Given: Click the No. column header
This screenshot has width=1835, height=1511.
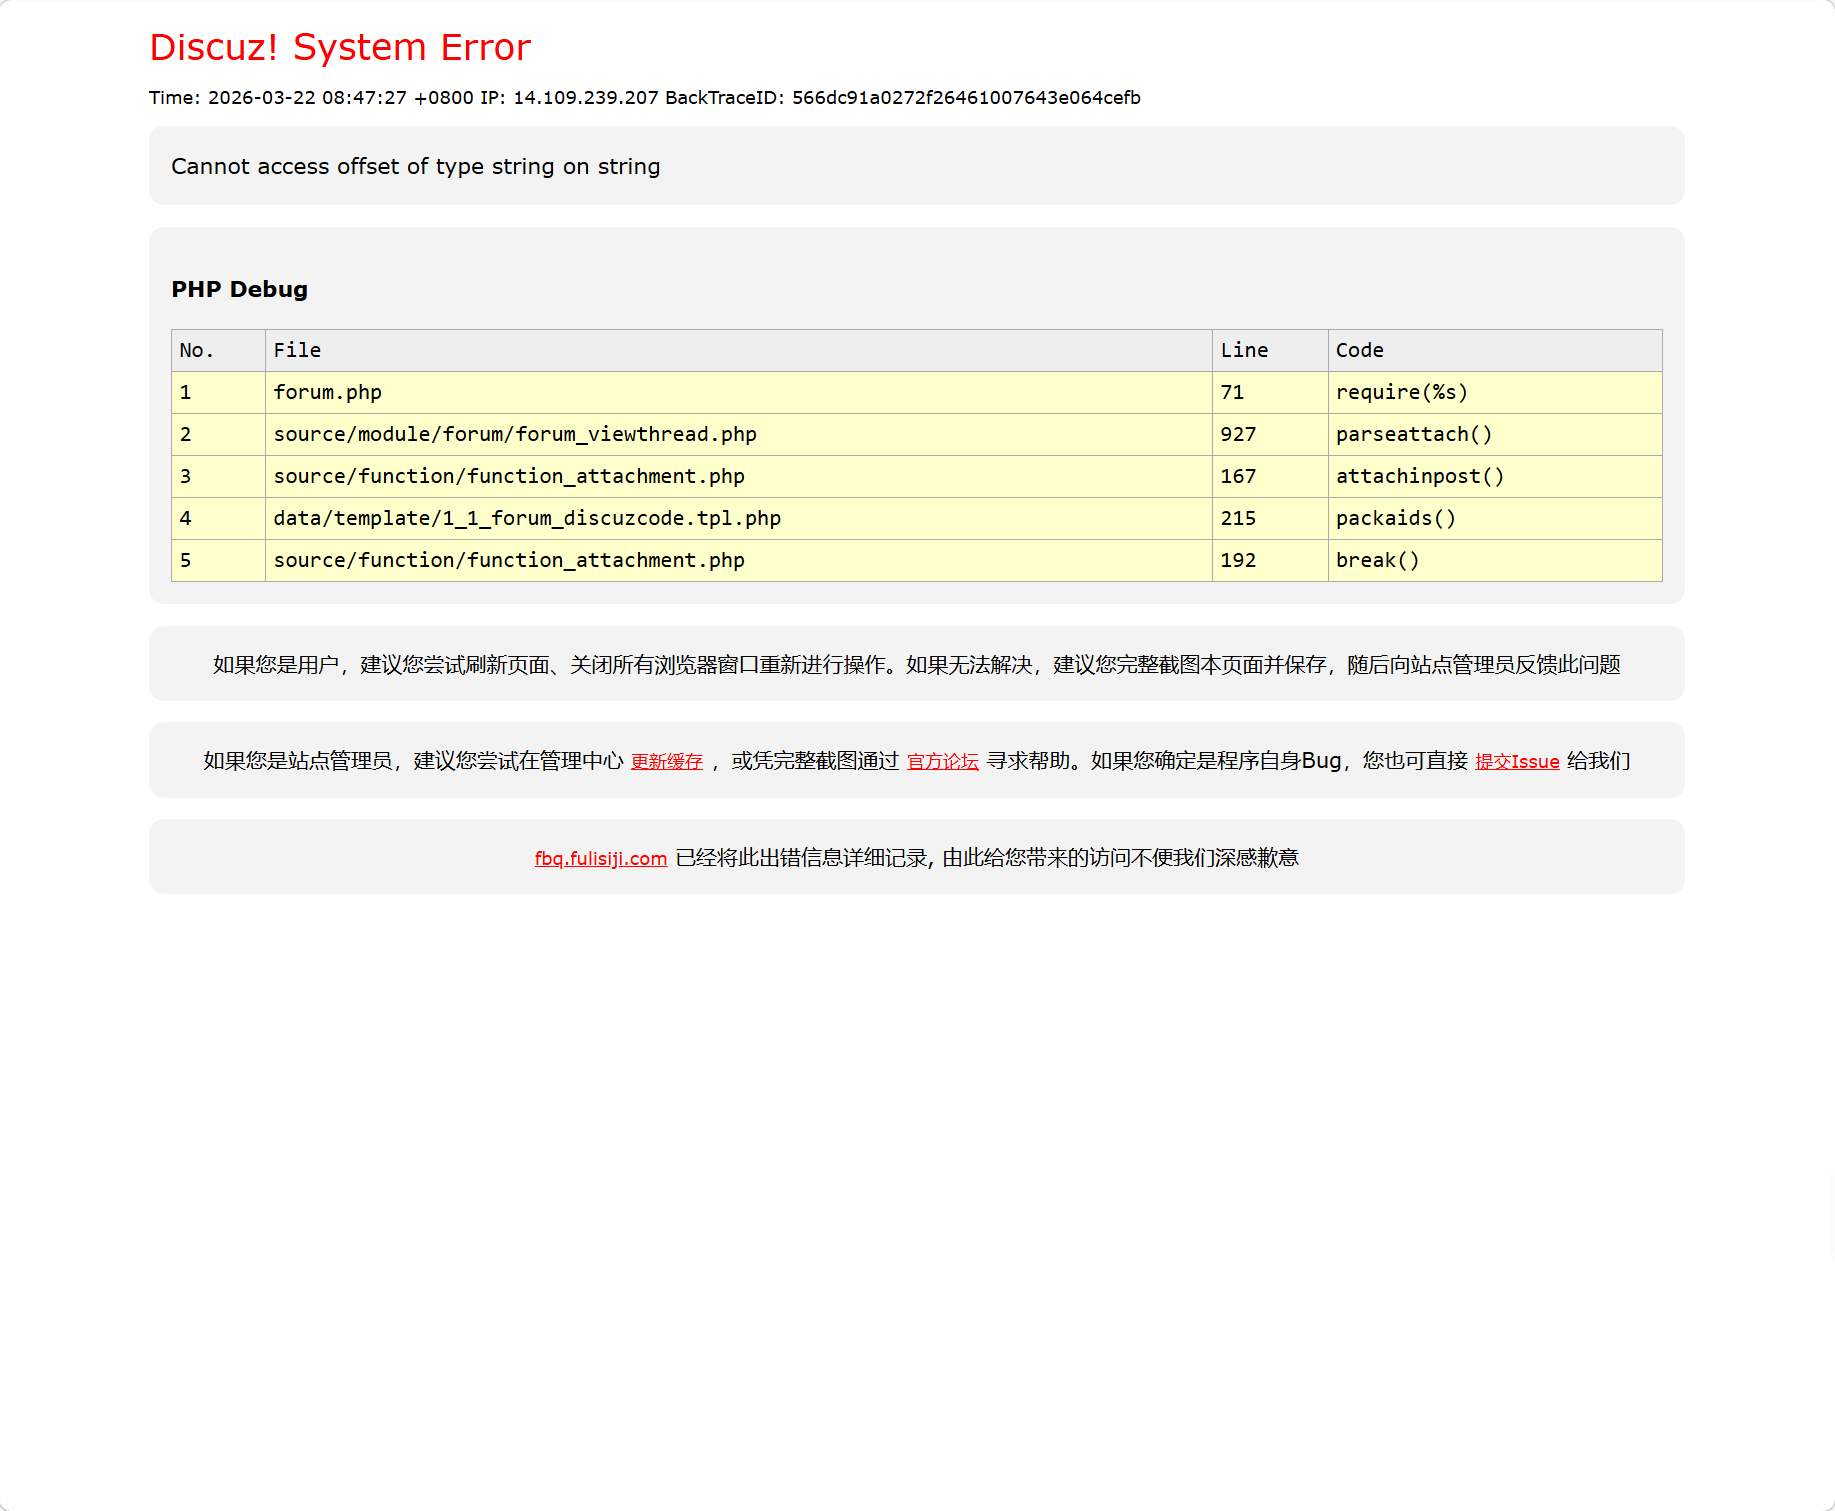Looking at the screenshot, I should click(196, 350).
